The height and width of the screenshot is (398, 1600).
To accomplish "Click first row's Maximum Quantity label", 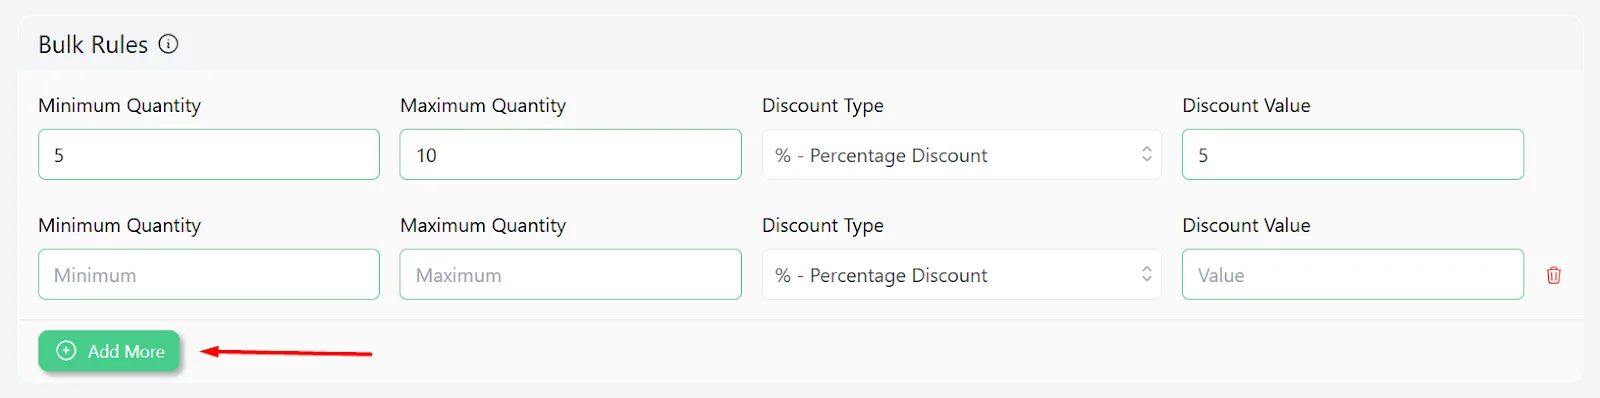I will [483, 106].
